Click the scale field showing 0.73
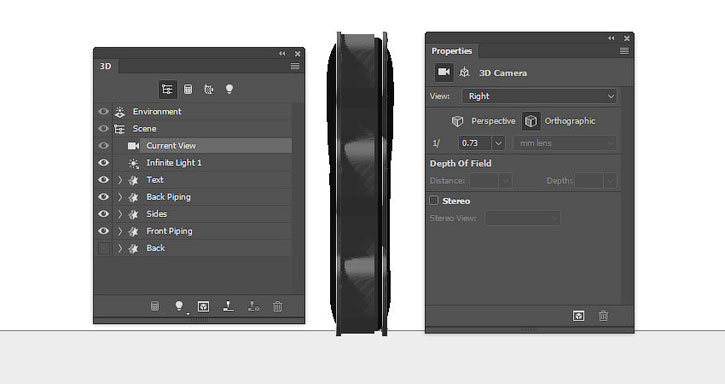This screenshot has width=725, height=384. click(x=475, y=143)
